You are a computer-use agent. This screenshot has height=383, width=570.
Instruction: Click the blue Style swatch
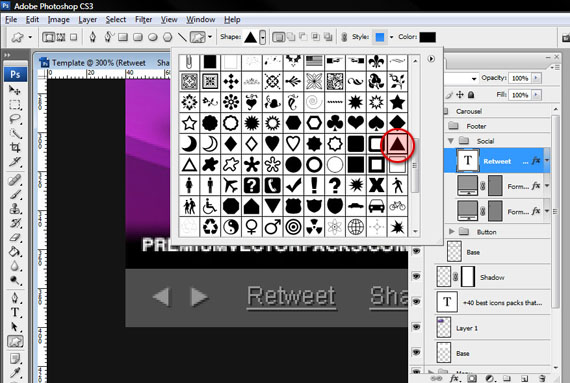[380, 37]
